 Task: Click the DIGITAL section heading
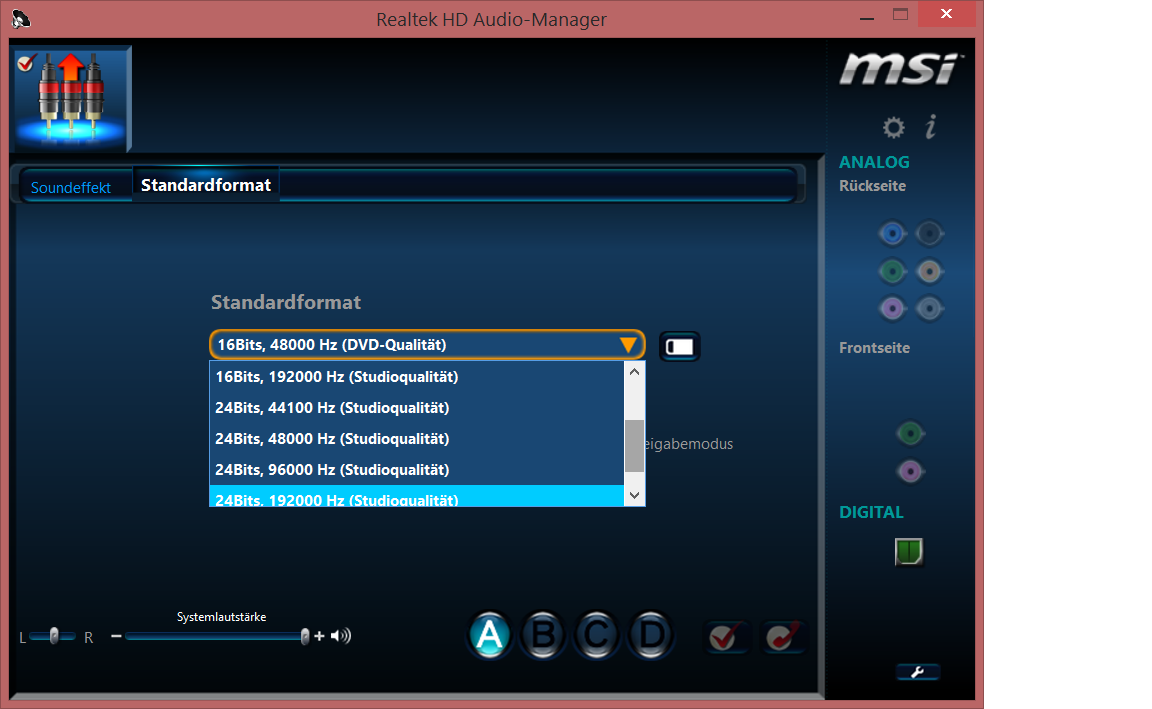(871, 512)
